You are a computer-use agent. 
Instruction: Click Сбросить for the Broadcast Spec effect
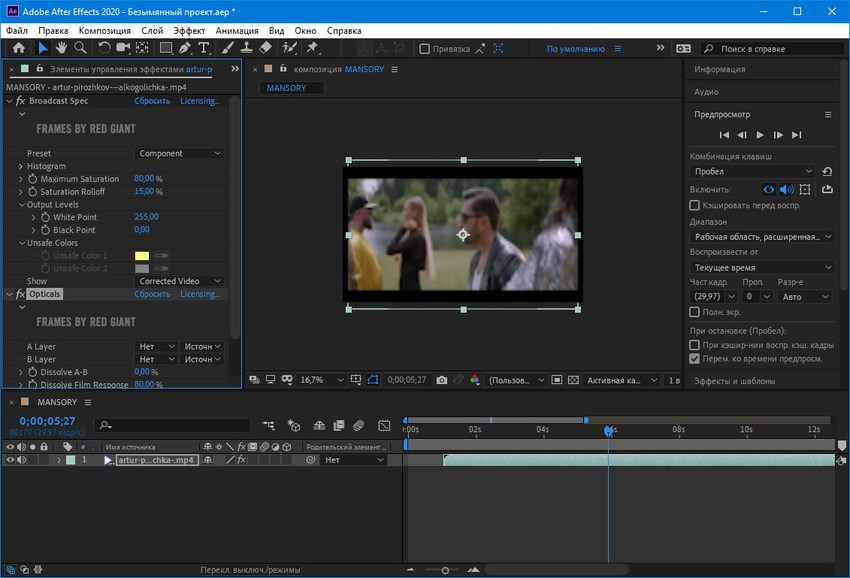[x=152, y=101]
